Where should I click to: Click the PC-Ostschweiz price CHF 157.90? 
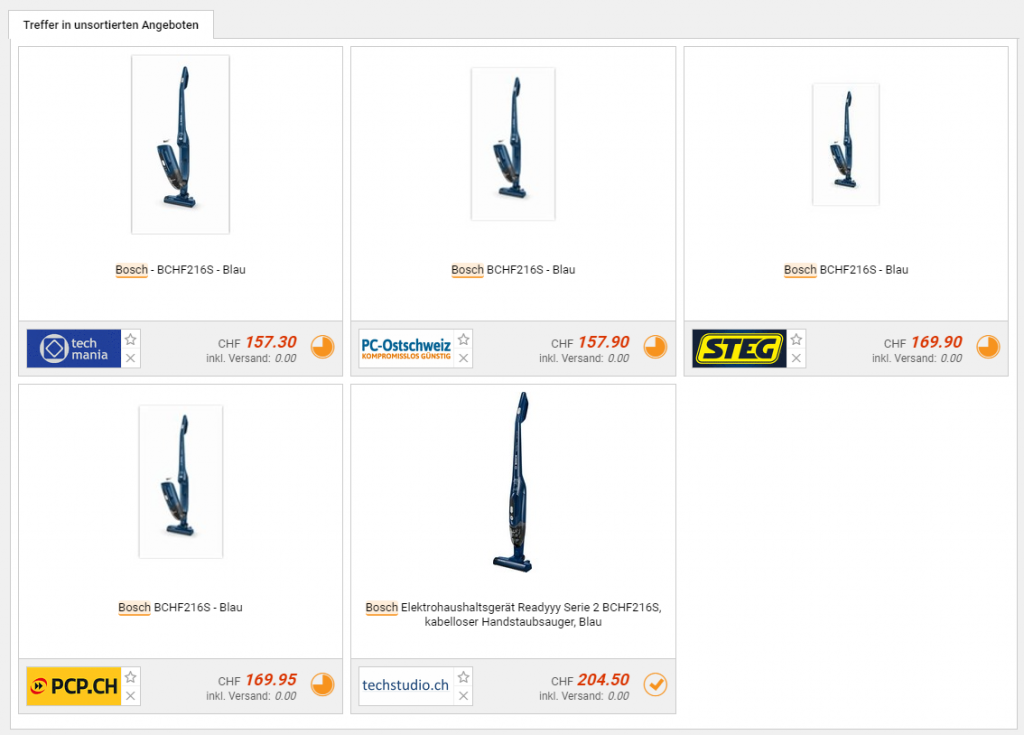590,342
